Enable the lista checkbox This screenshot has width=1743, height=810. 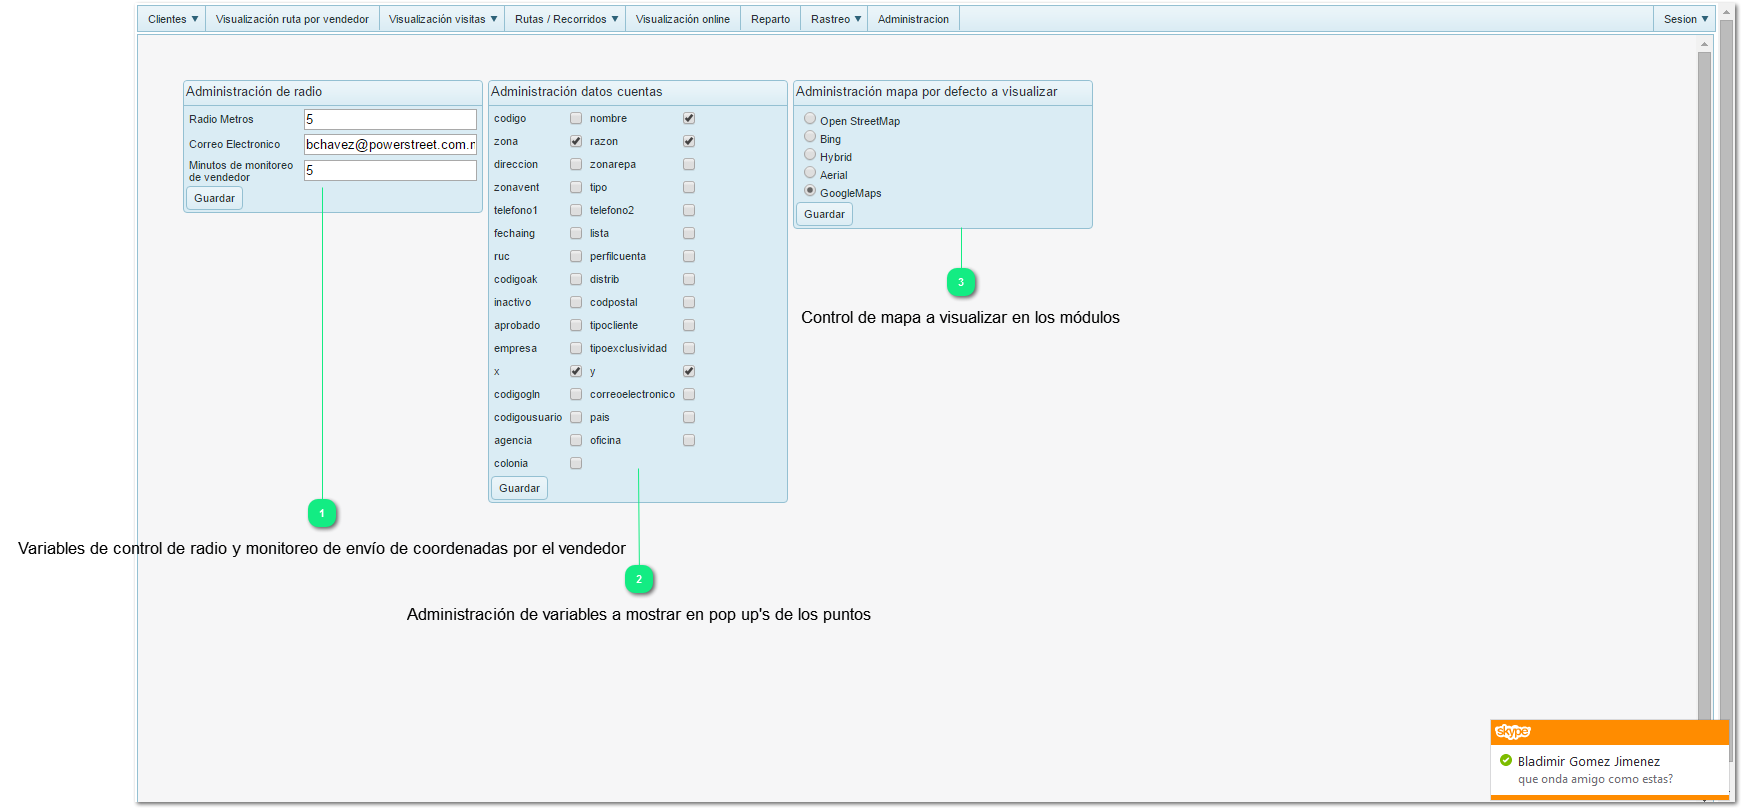pos(689,233)
